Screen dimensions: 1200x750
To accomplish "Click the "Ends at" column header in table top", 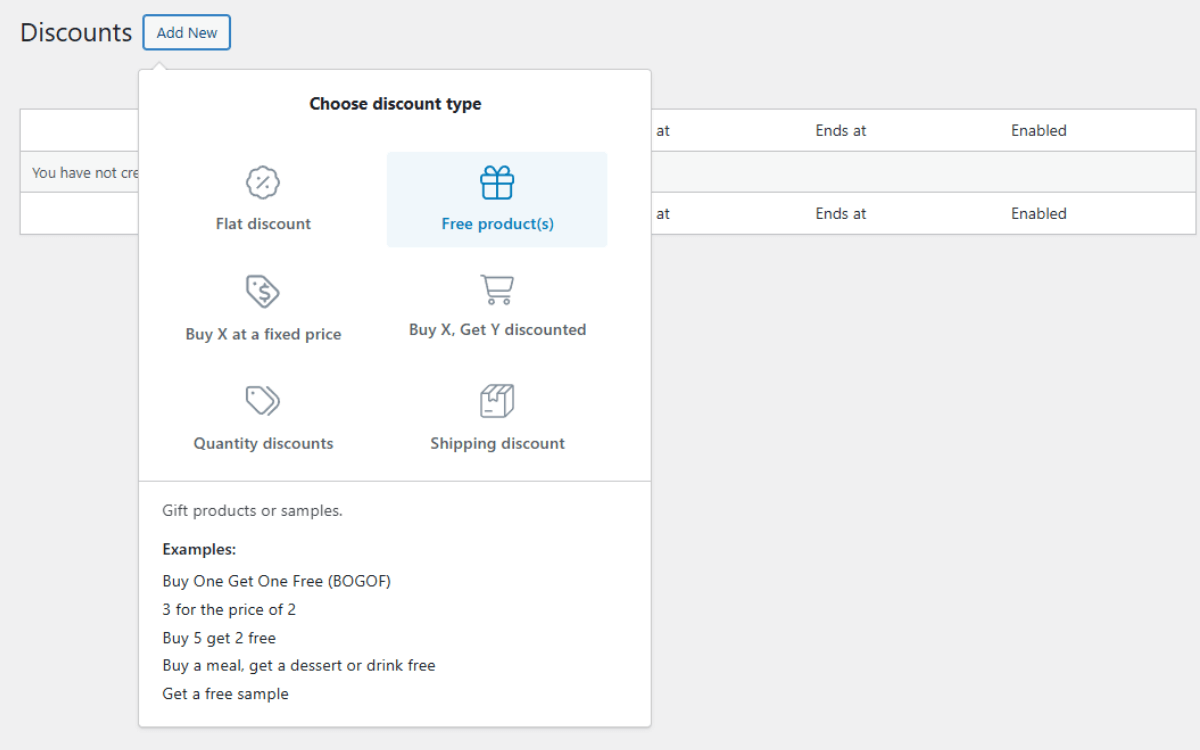I will (840, 131).
